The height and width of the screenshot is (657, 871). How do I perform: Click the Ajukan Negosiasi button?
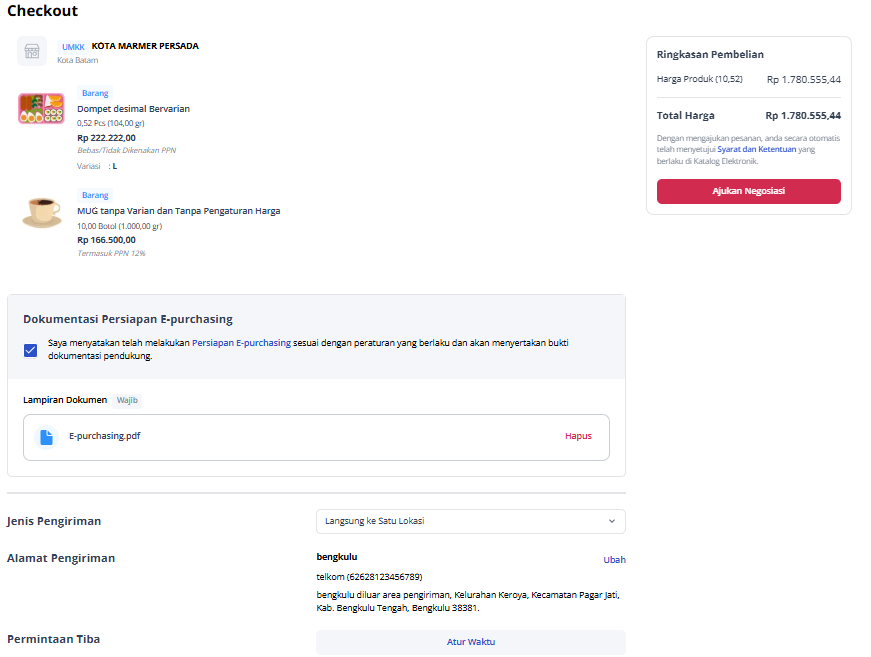tap(748, 191)
